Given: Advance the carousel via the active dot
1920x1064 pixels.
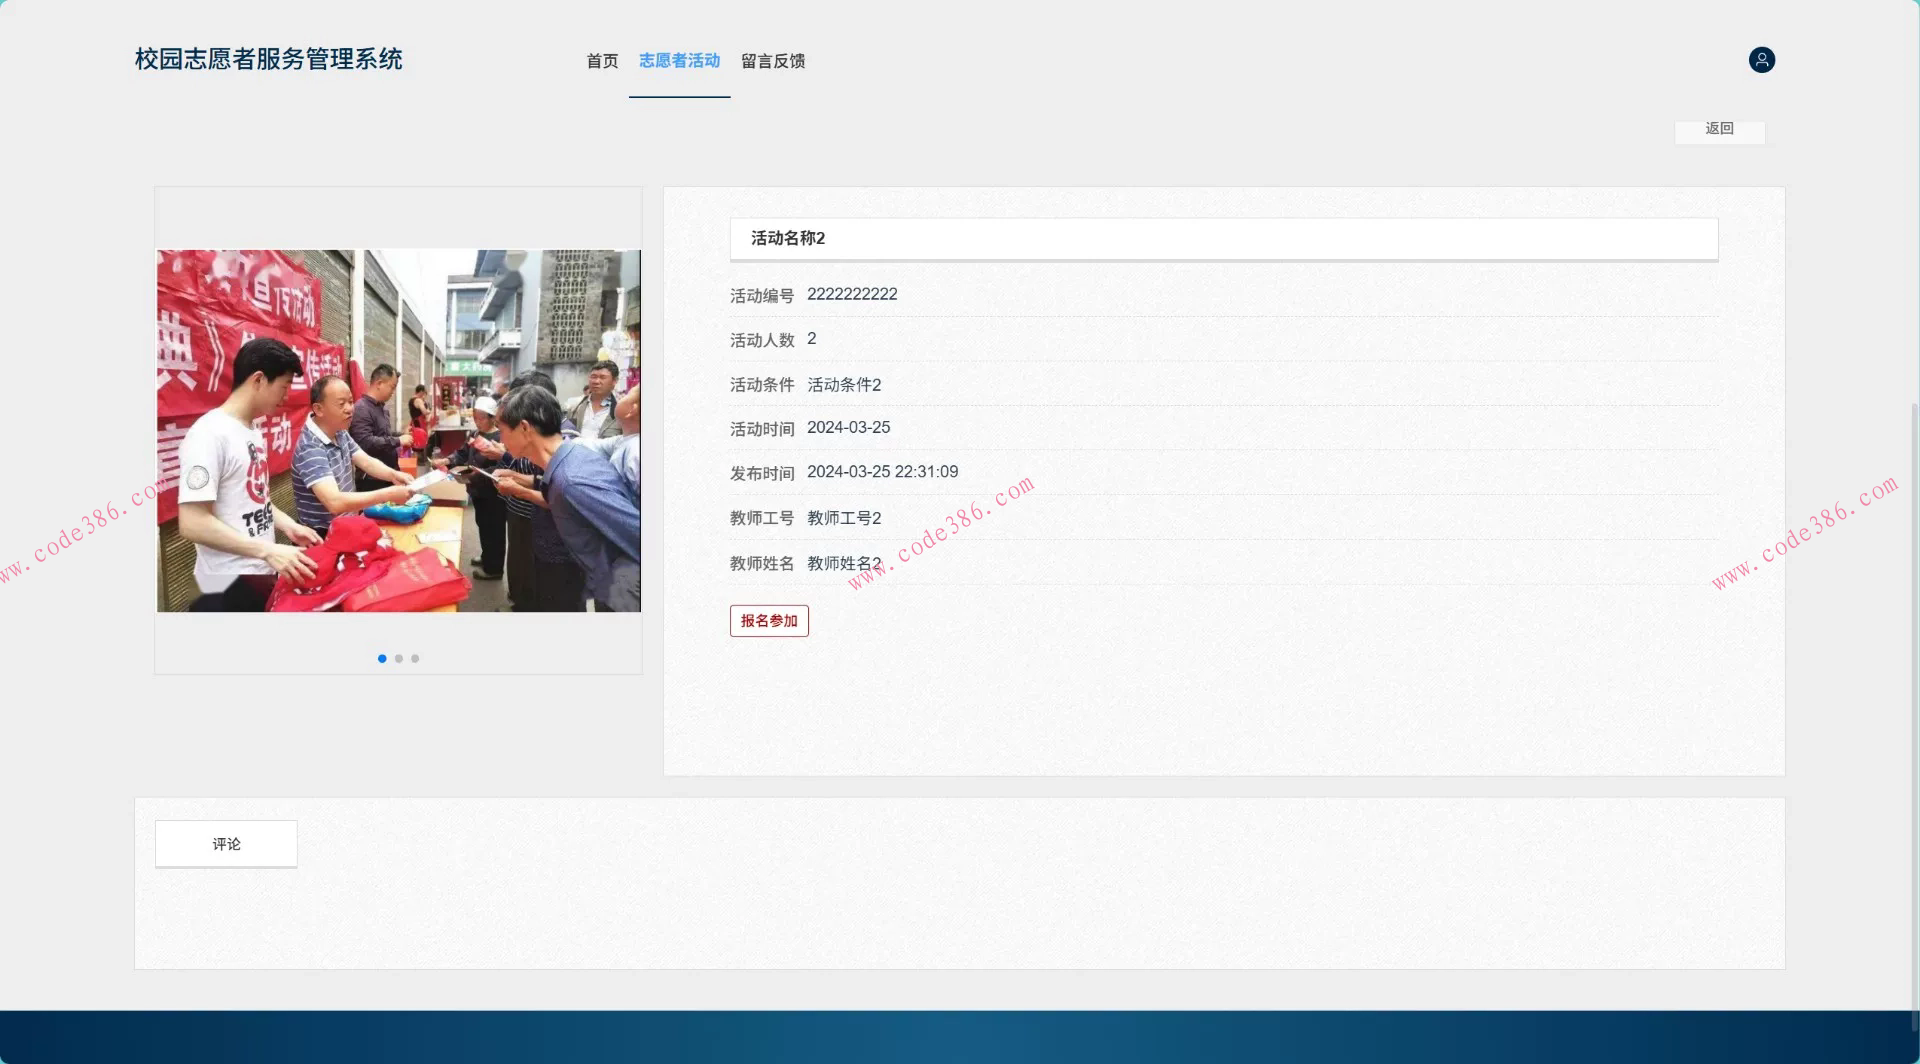Looking at the screenshot, I should [381, 658].
